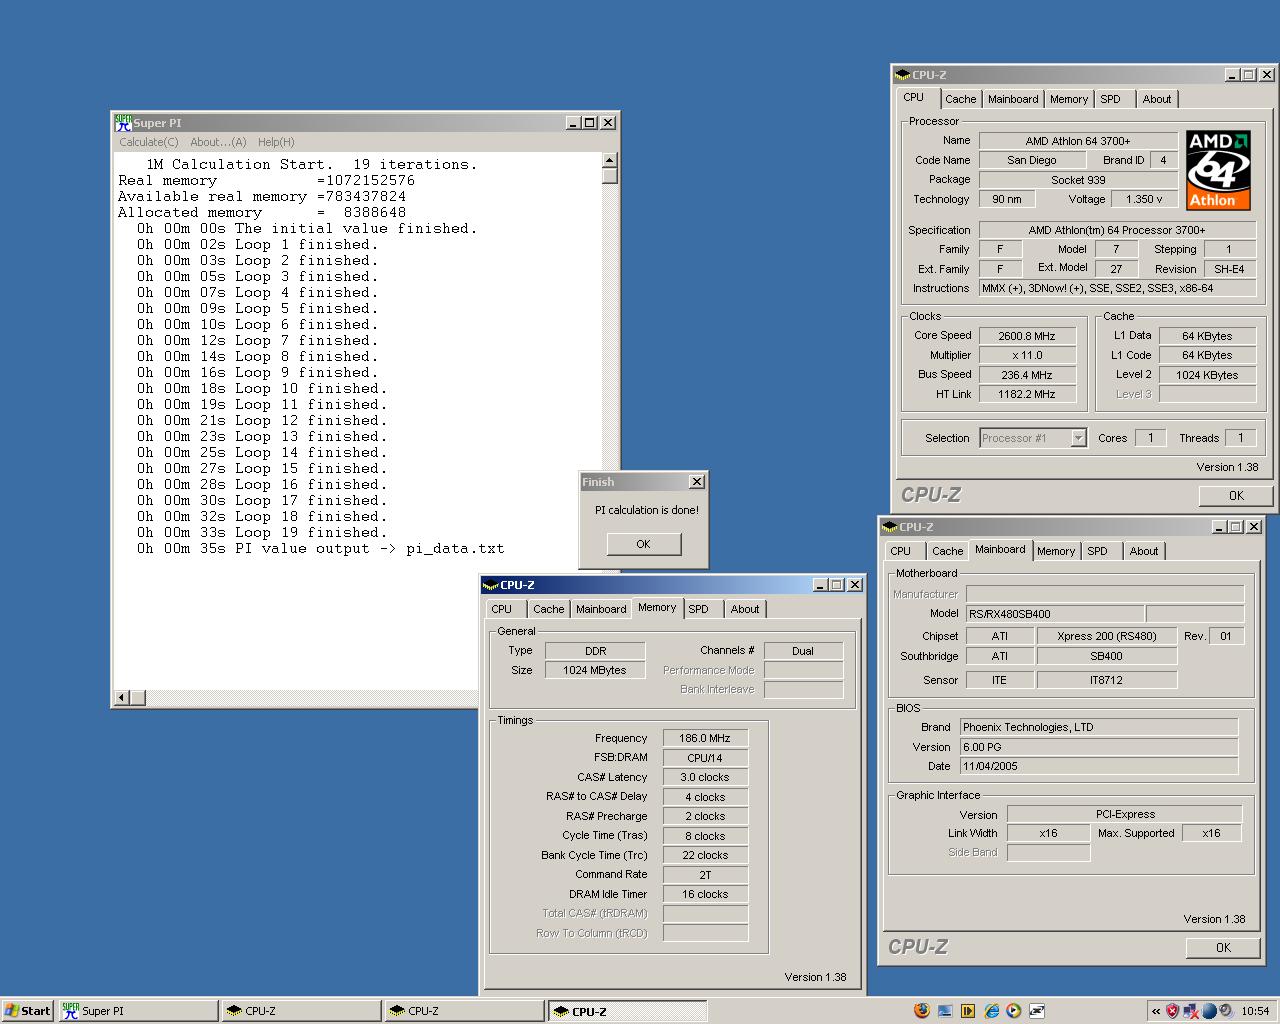
Task: Click the Super PI horizontal scrollbar left arrow
Action: pos(122,697)
